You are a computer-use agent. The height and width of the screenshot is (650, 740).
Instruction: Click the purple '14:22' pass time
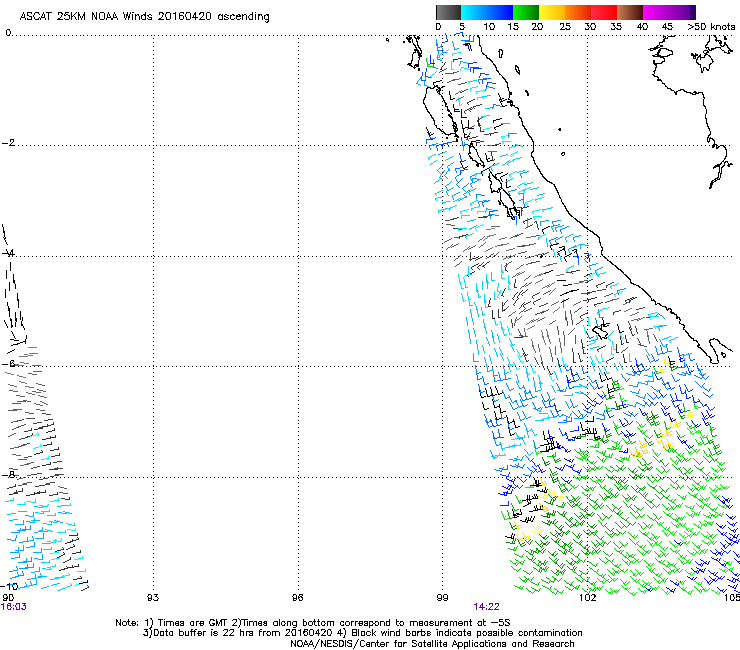[487, 607]
